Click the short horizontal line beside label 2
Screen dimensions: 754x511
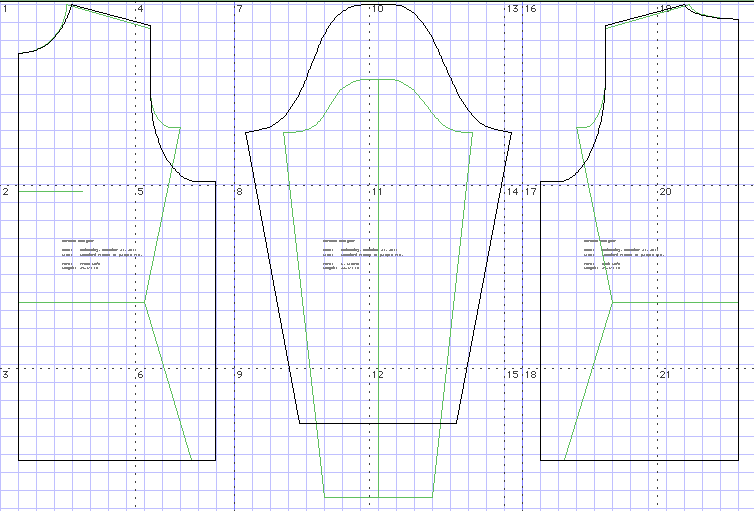pos(50,190)
